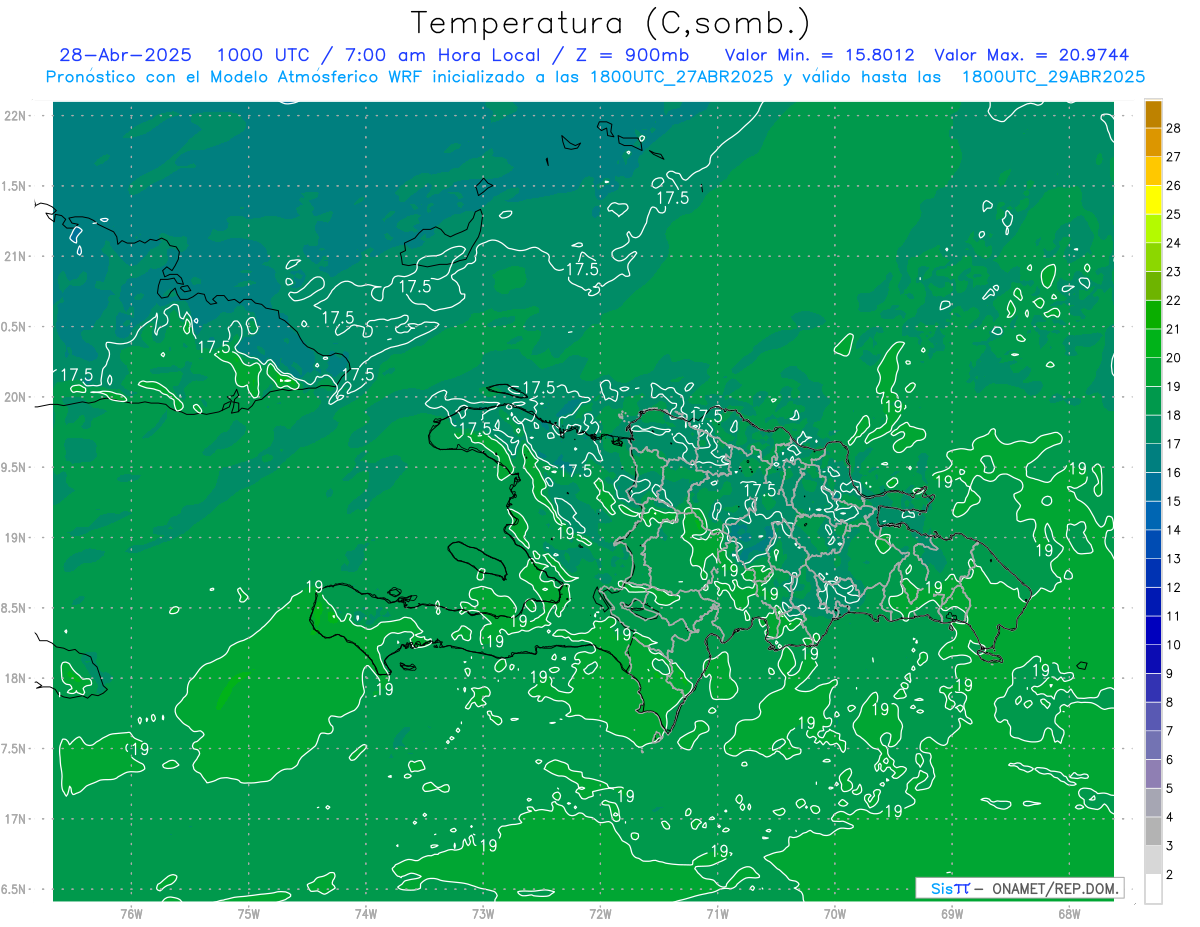
Task: Click the blue legend swatch between 13 and 14
Action: [x=1153, y=544]
